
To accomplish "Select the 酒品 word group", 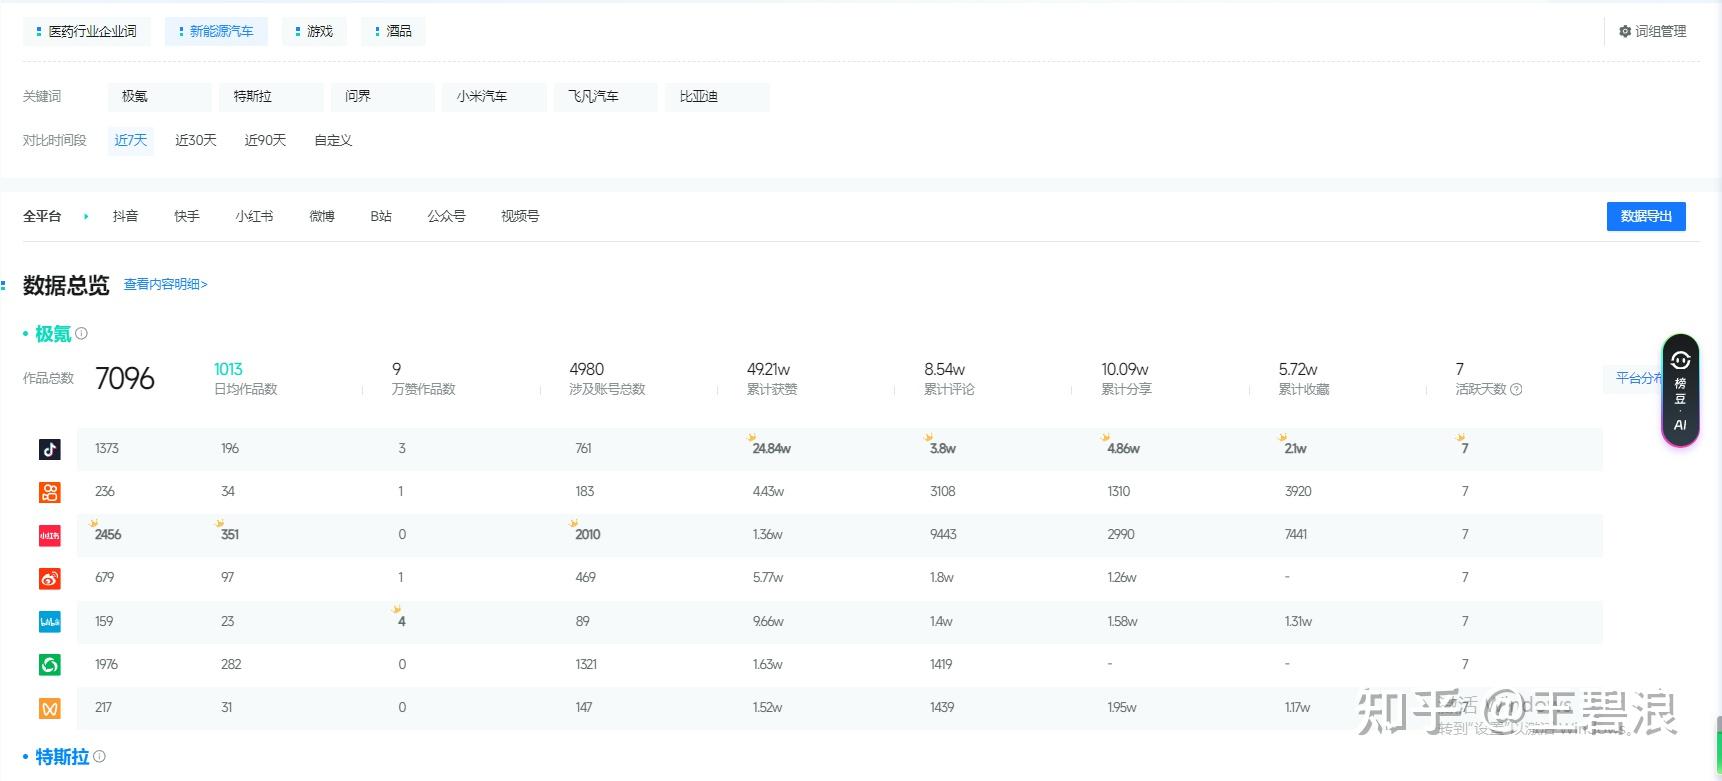I will [393, 31].
